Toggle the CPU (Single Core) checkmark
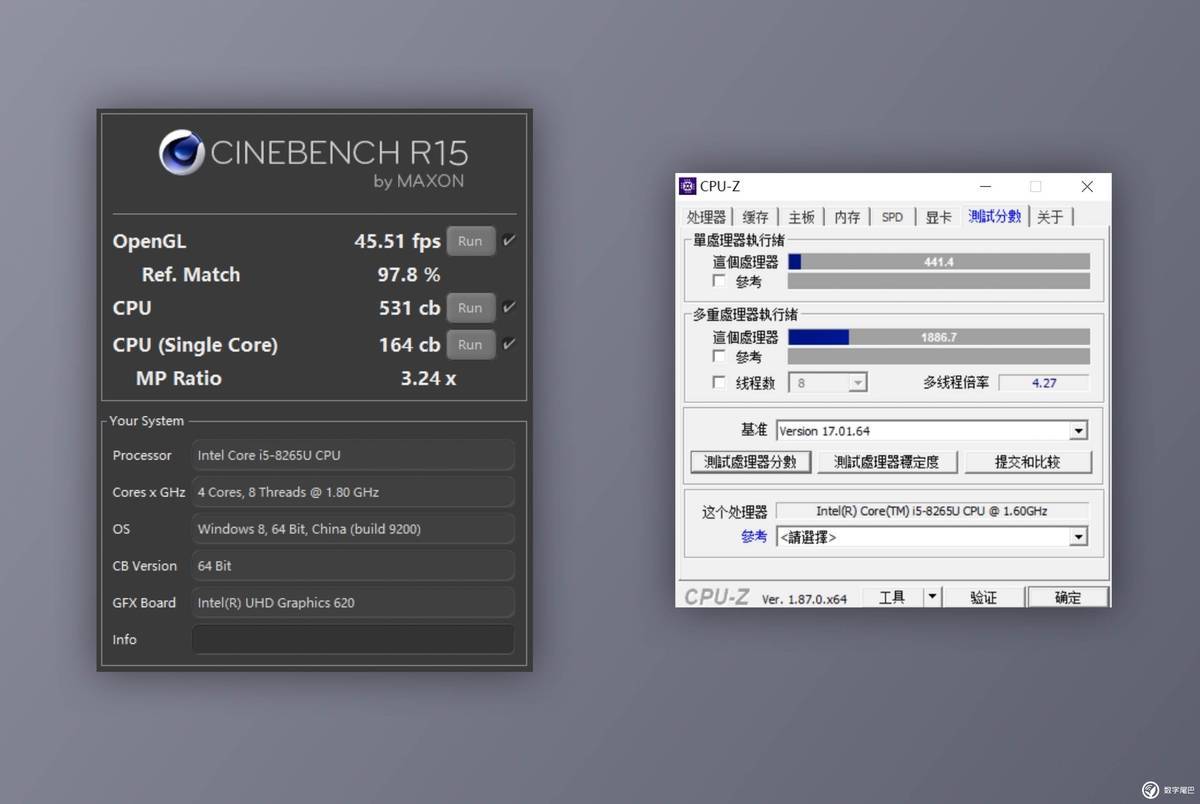The height and width of the screenshot is (804, 1200). pos(509,344)
